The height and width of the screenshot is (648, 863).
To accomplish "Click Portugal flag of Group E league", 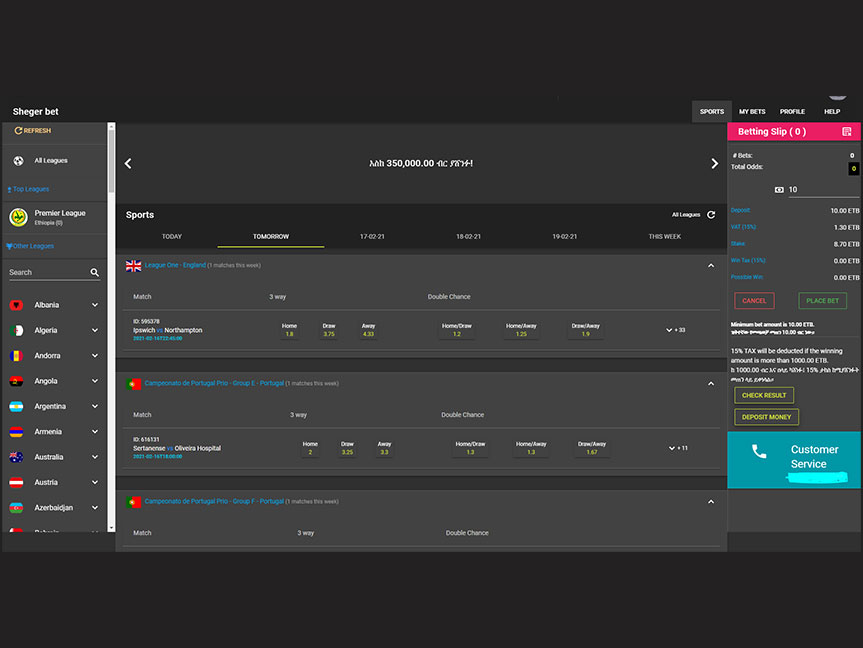I will click(x=133, y=384).
